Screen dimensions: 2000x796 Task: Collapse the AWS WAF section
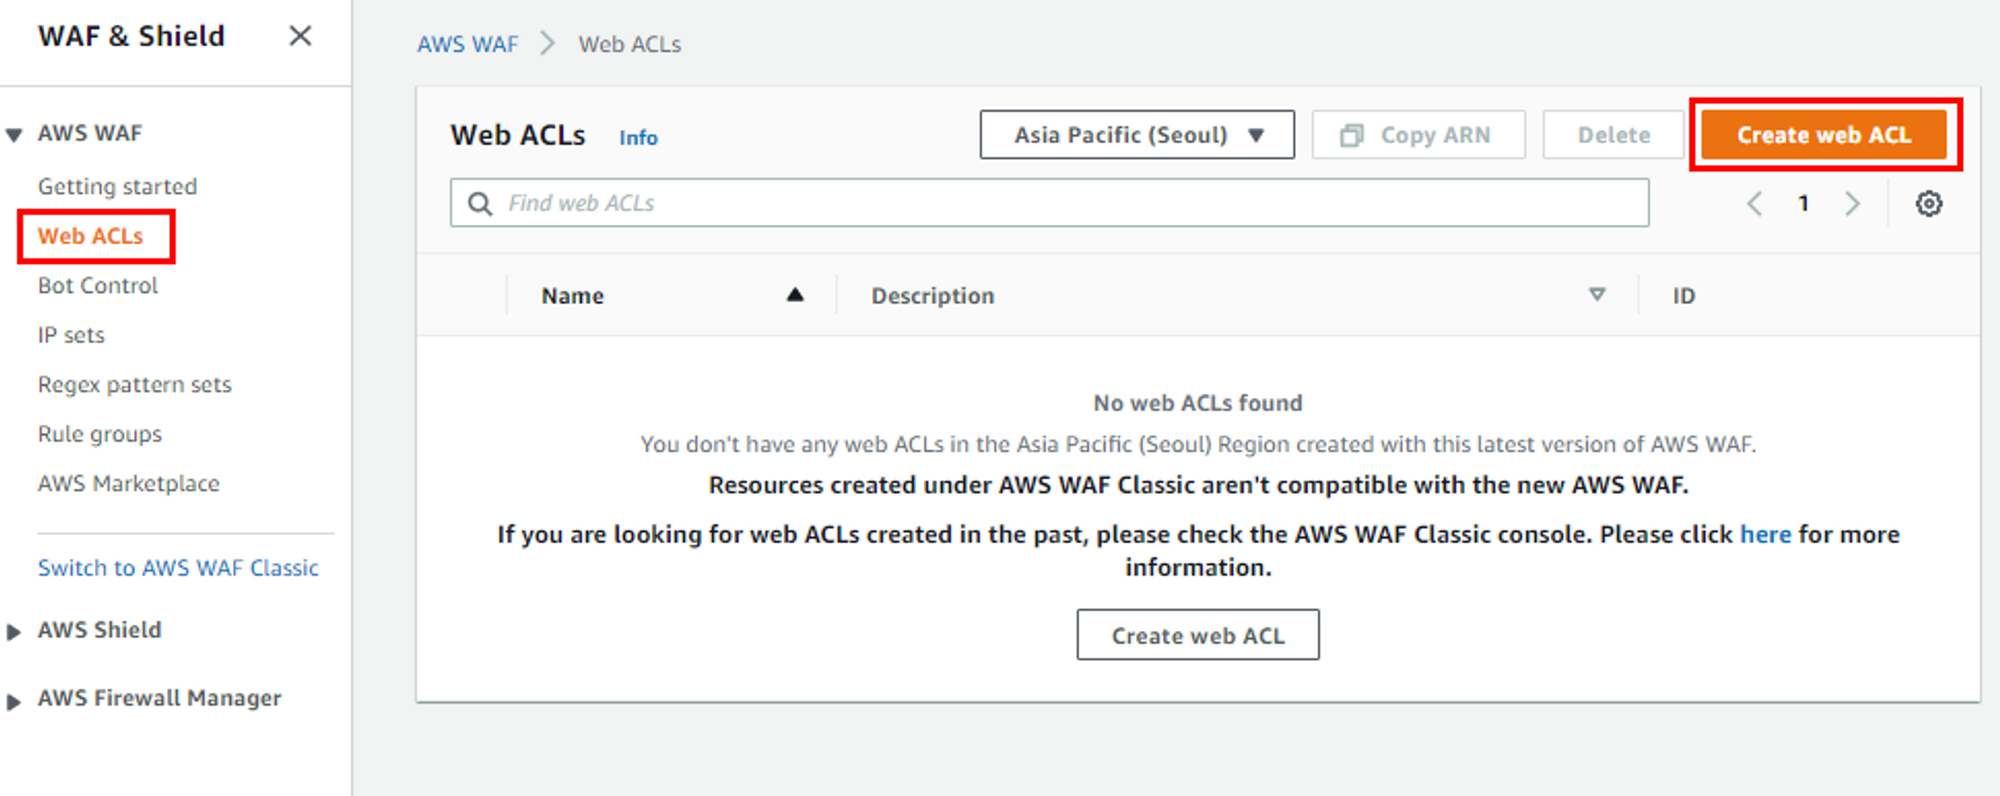point(14,134)
